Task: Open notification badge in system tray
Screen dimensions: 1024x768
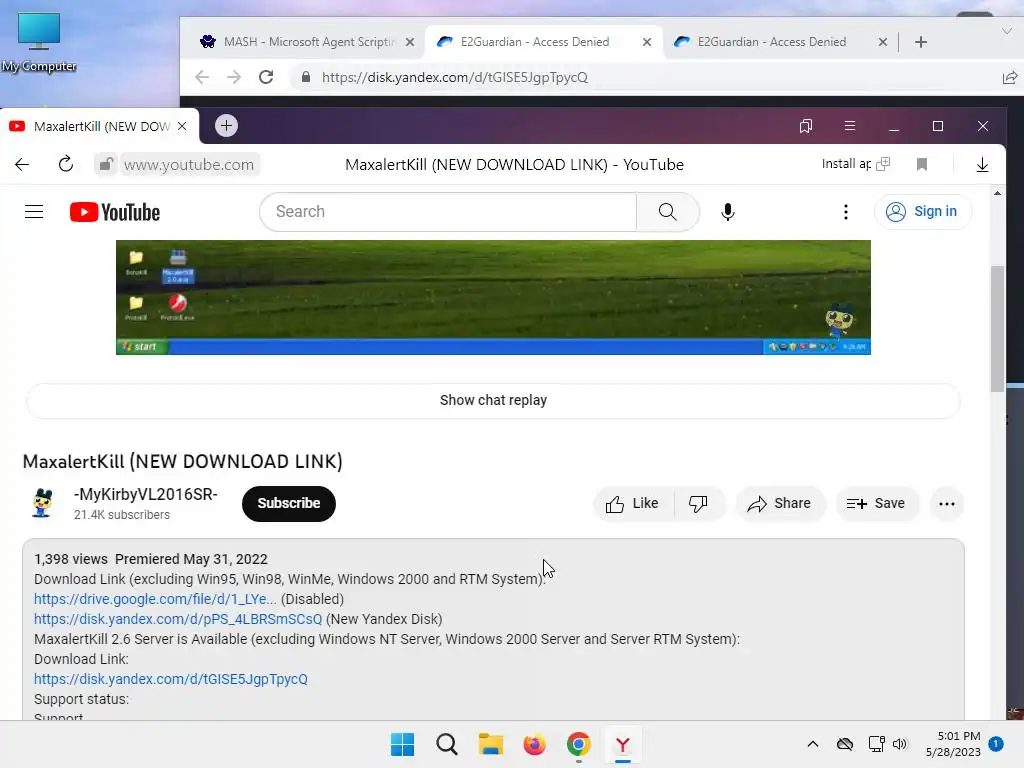Action: (996, 744)
